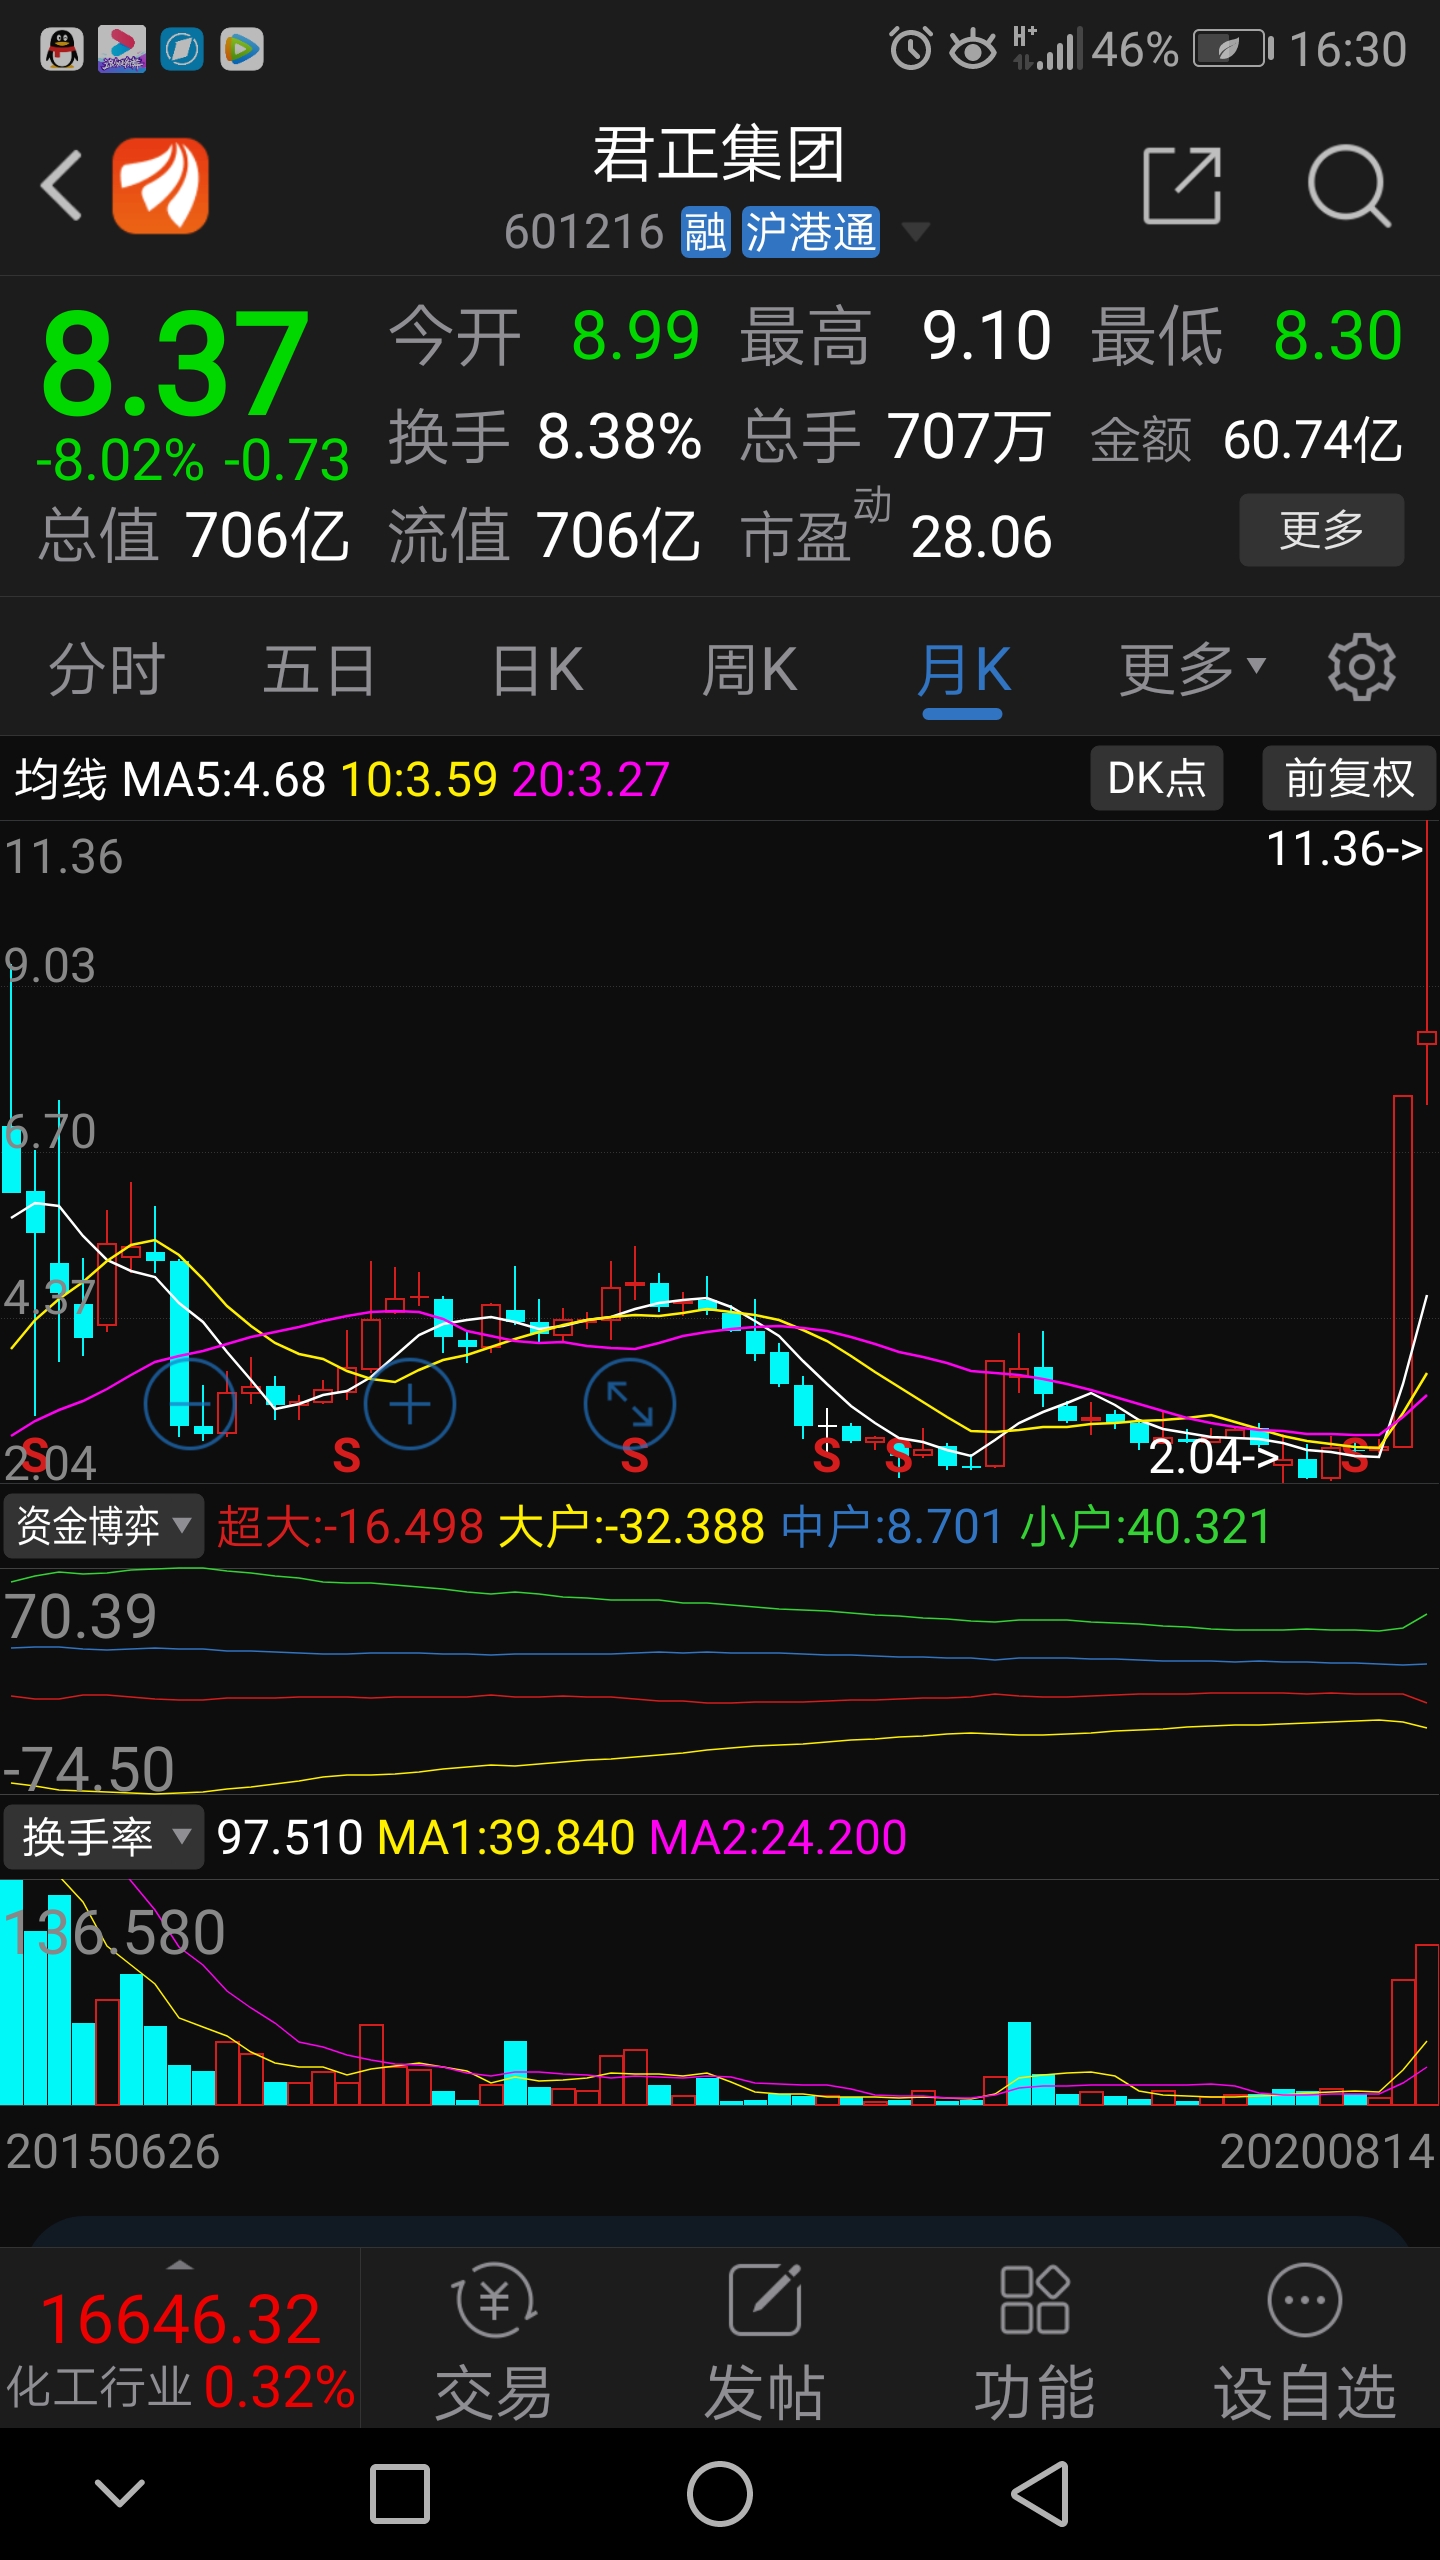Open the orange Eastmoney app logo
This screenshot has height=2560, width=1440.
pos(161,186)
